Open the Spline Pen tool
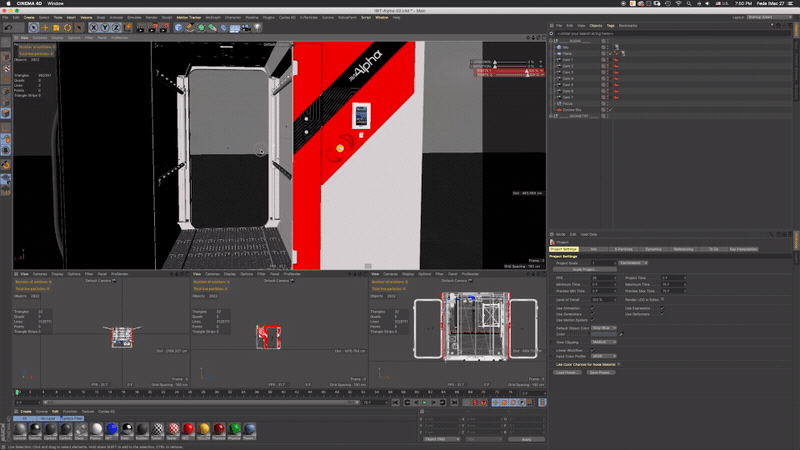800x450 pixels. click(x=190, y=28)
